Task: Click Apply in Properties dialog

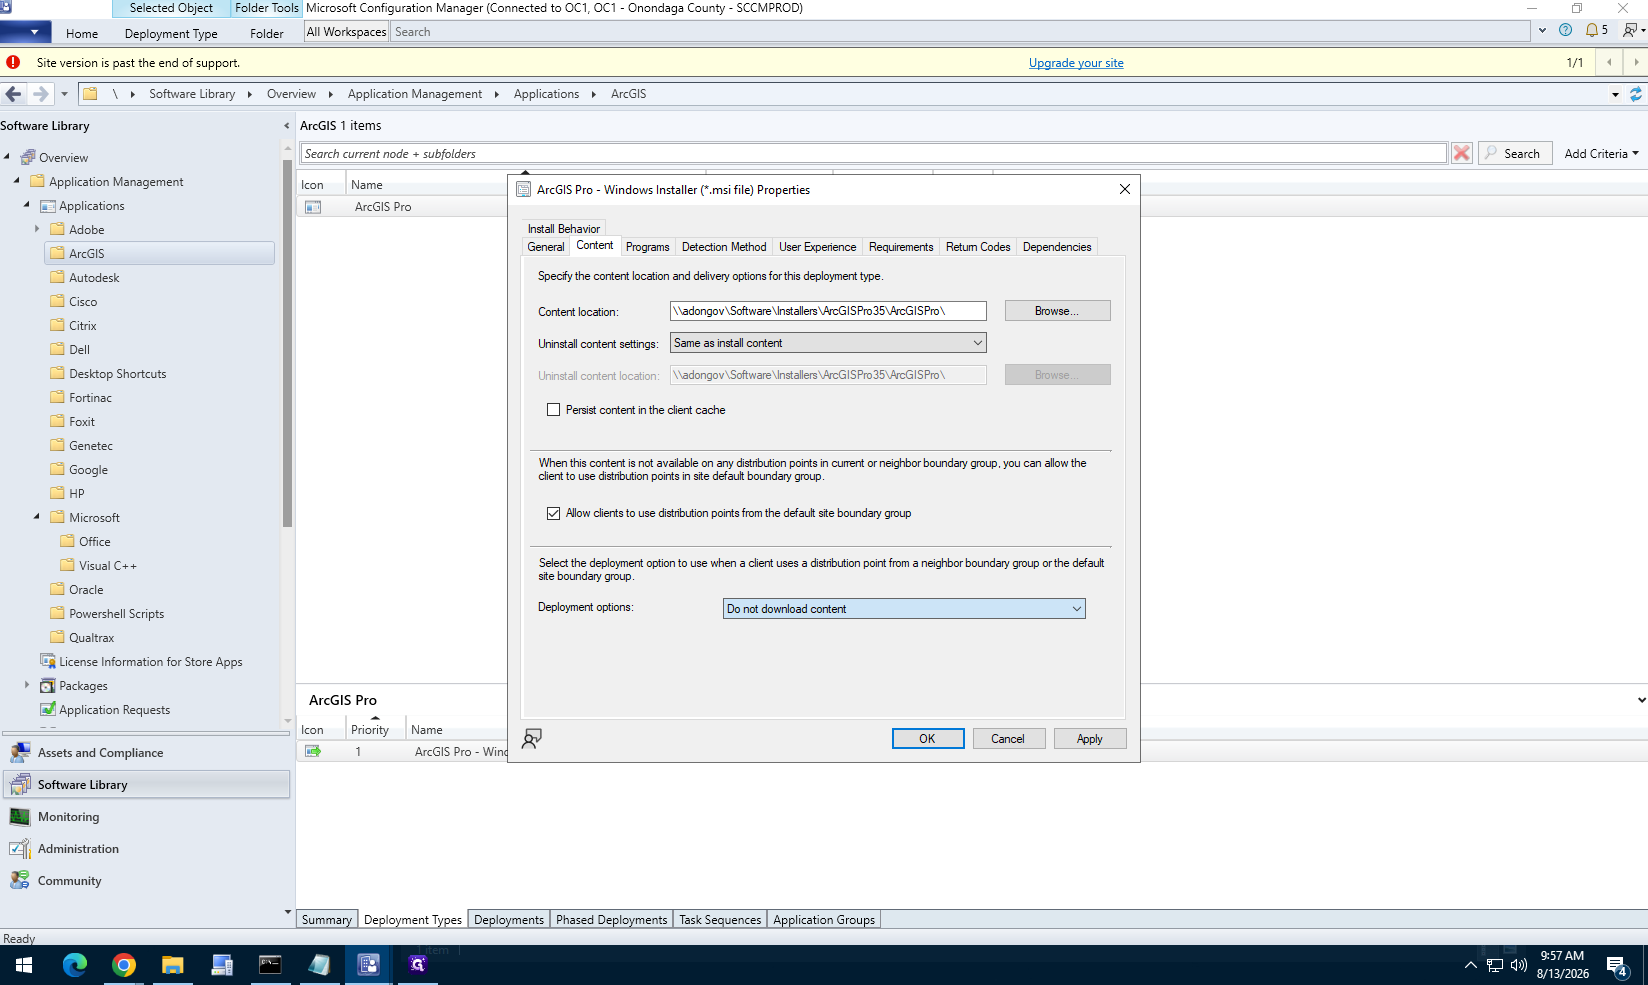Action: pos(1089,739)
